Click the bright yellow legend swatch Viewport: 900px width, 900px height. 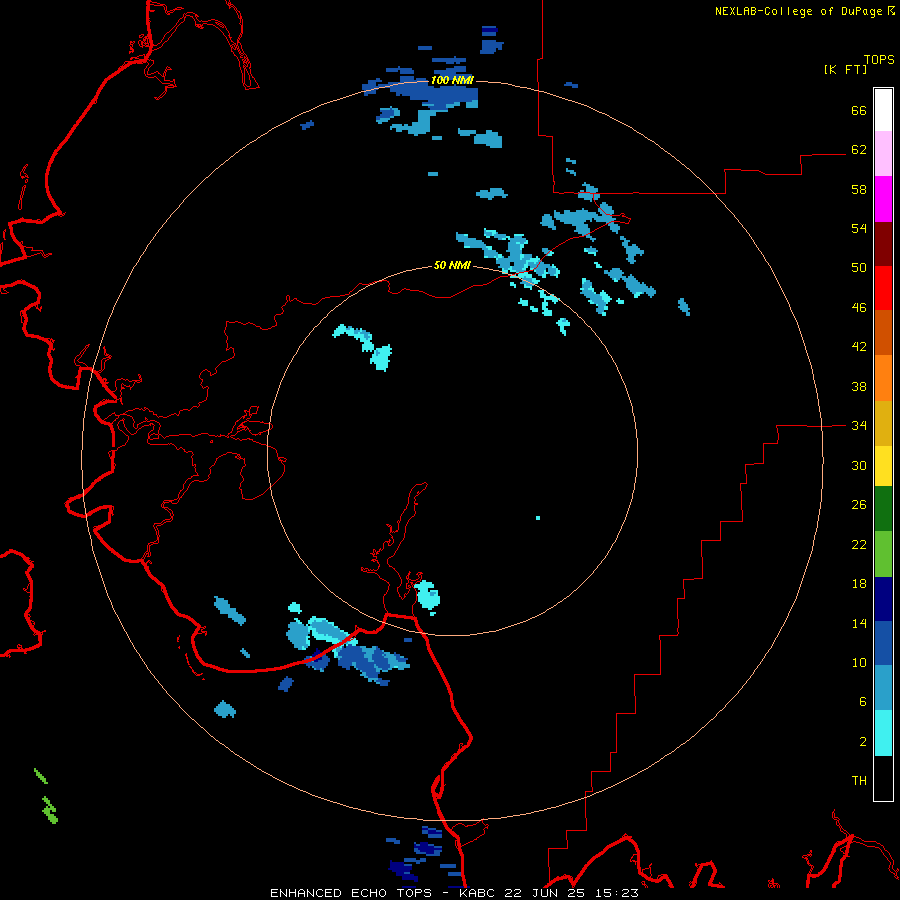tap(883, 466)
